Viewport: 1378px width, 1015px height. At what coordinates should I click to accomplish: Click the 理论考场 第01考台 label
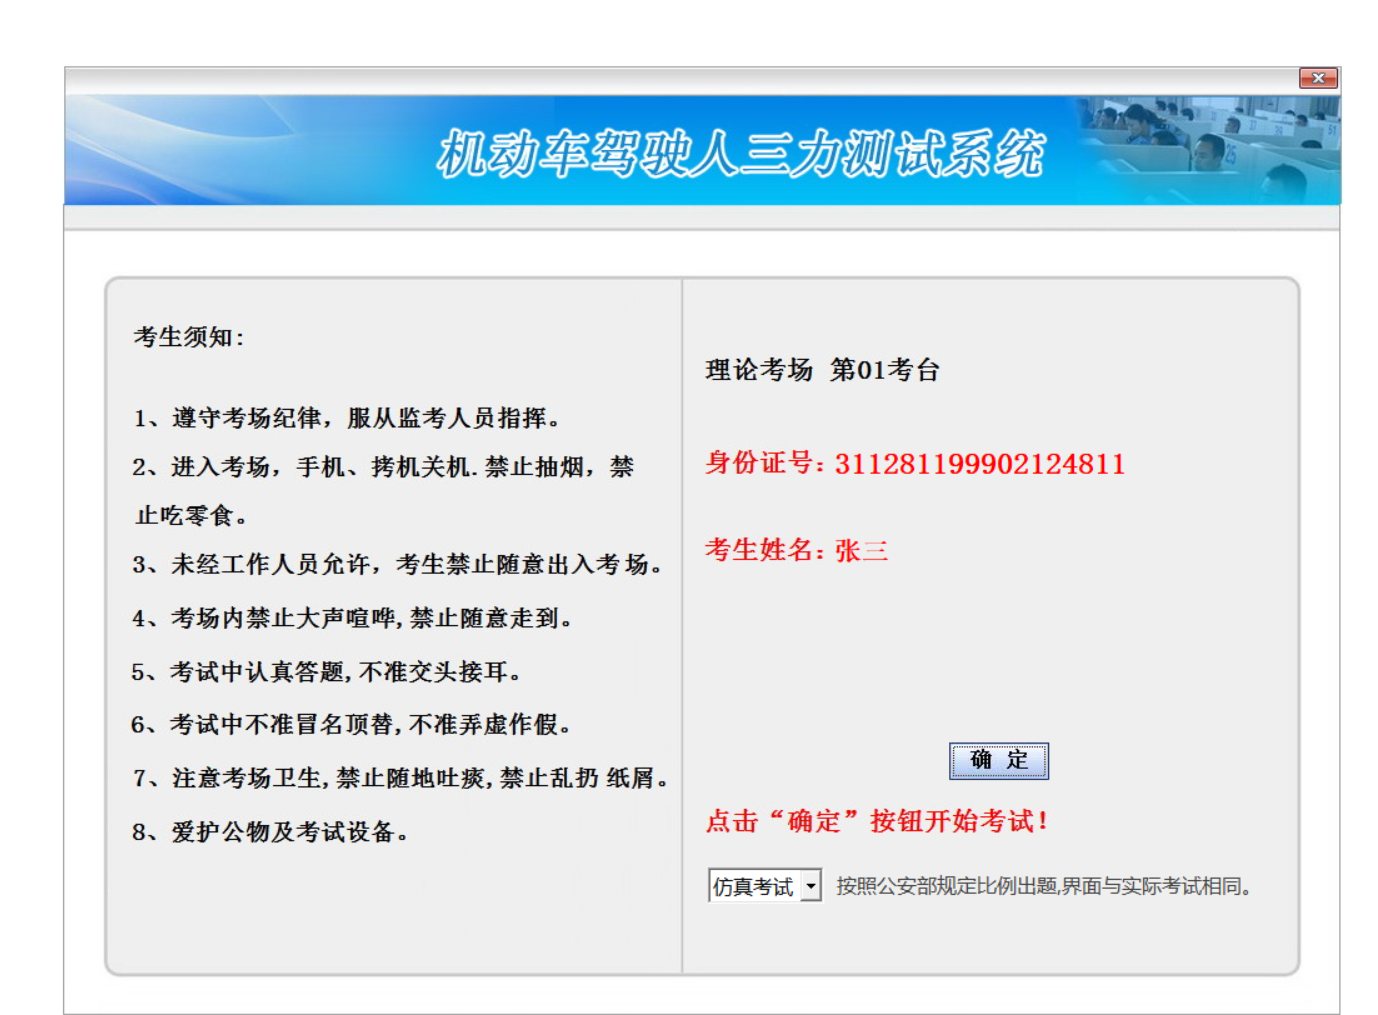822,370
